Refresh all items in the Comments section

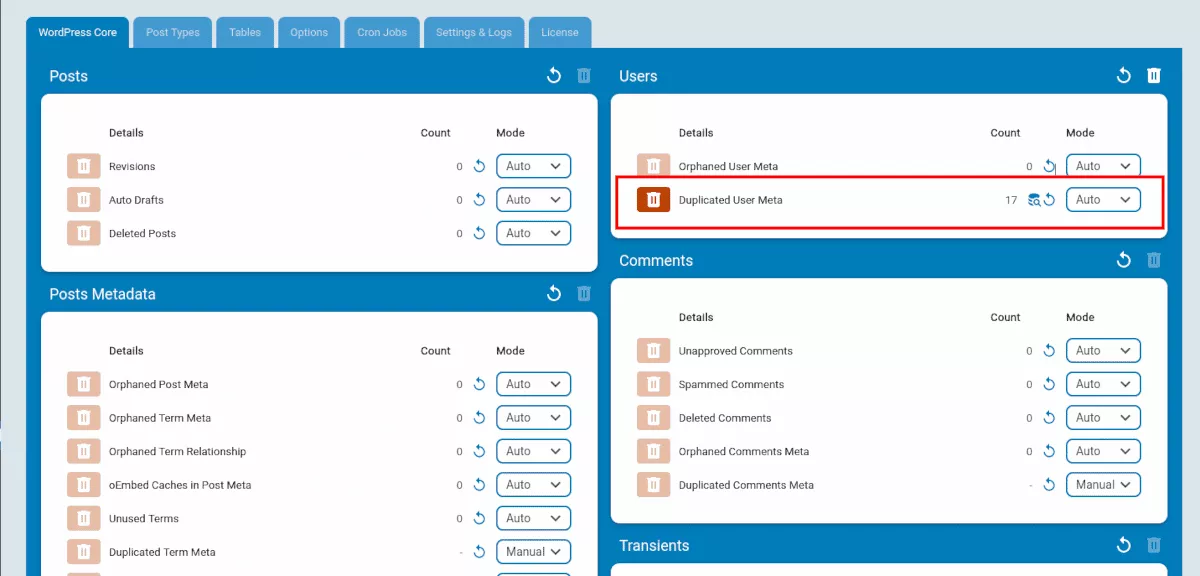(x=1124, y=260)
